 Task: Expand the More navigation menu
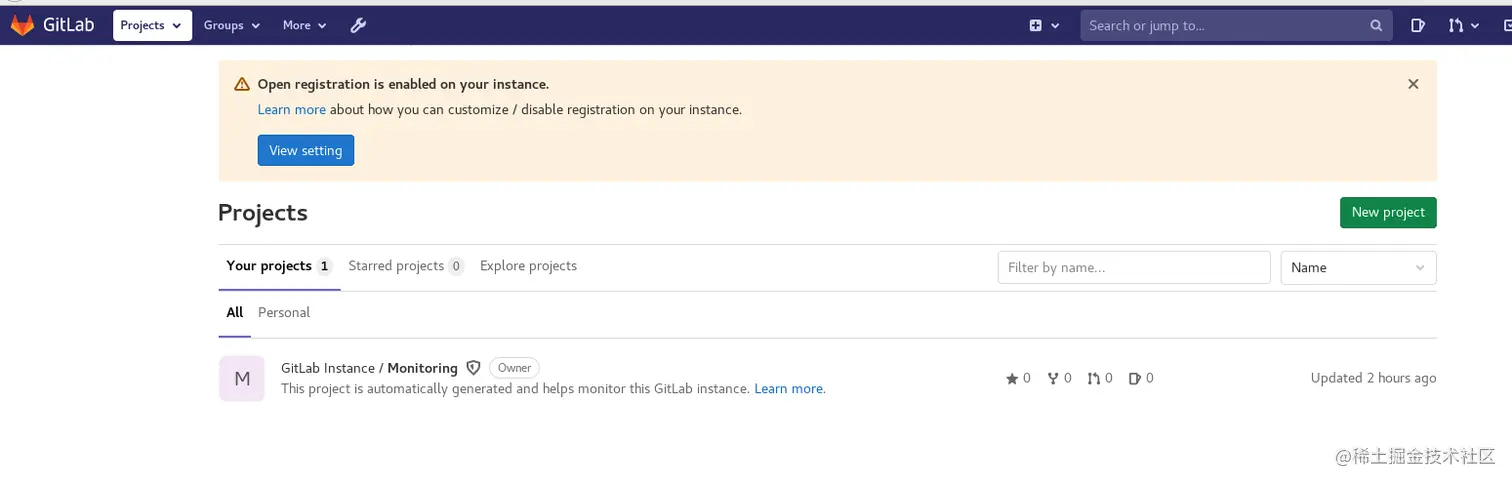click(x=304, y=25)
